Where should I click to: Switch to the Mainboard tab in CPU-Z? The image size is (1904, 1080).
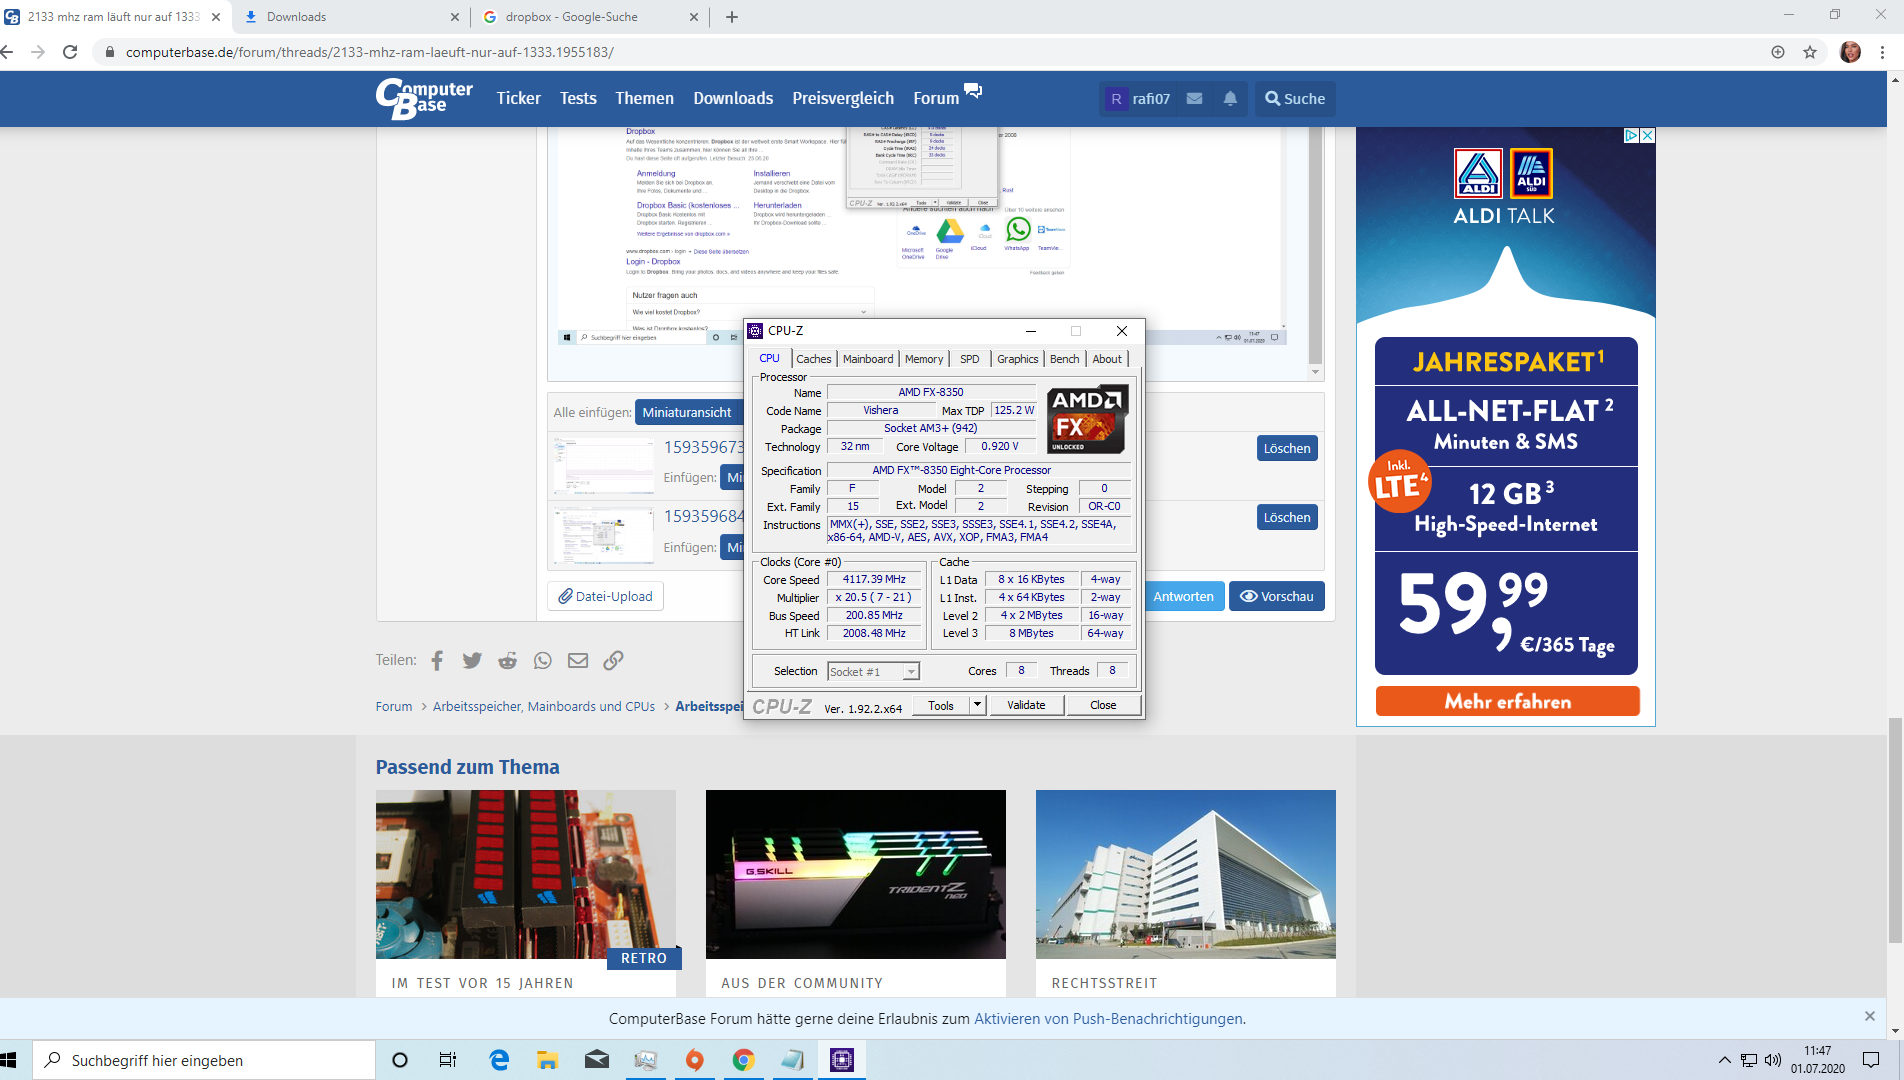[x=868, y=359]
